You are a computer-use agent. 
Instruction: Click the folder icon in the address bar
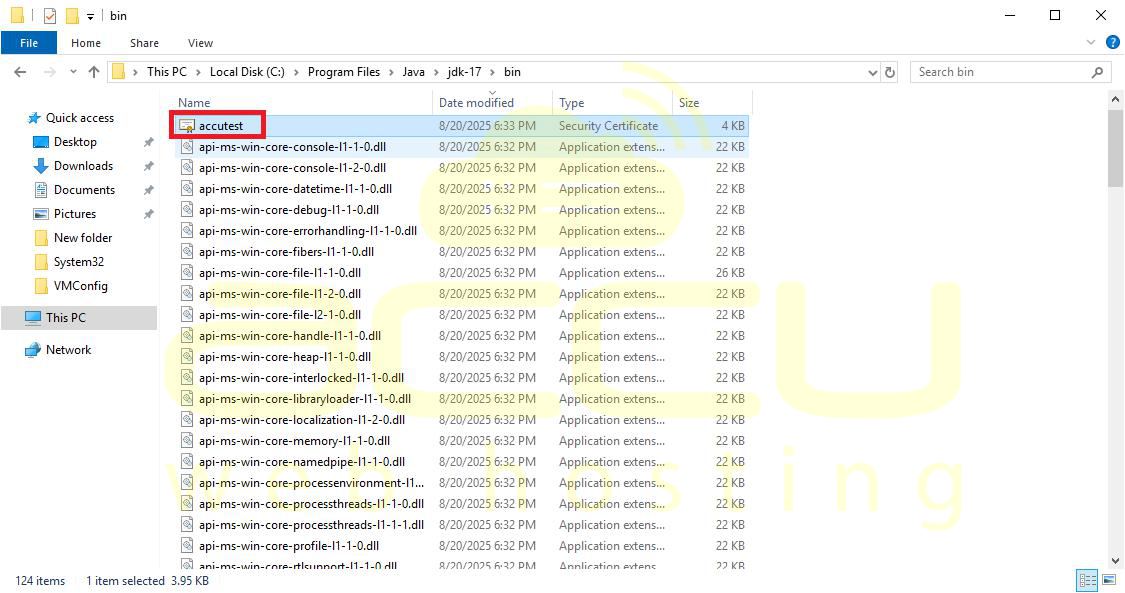119,72
